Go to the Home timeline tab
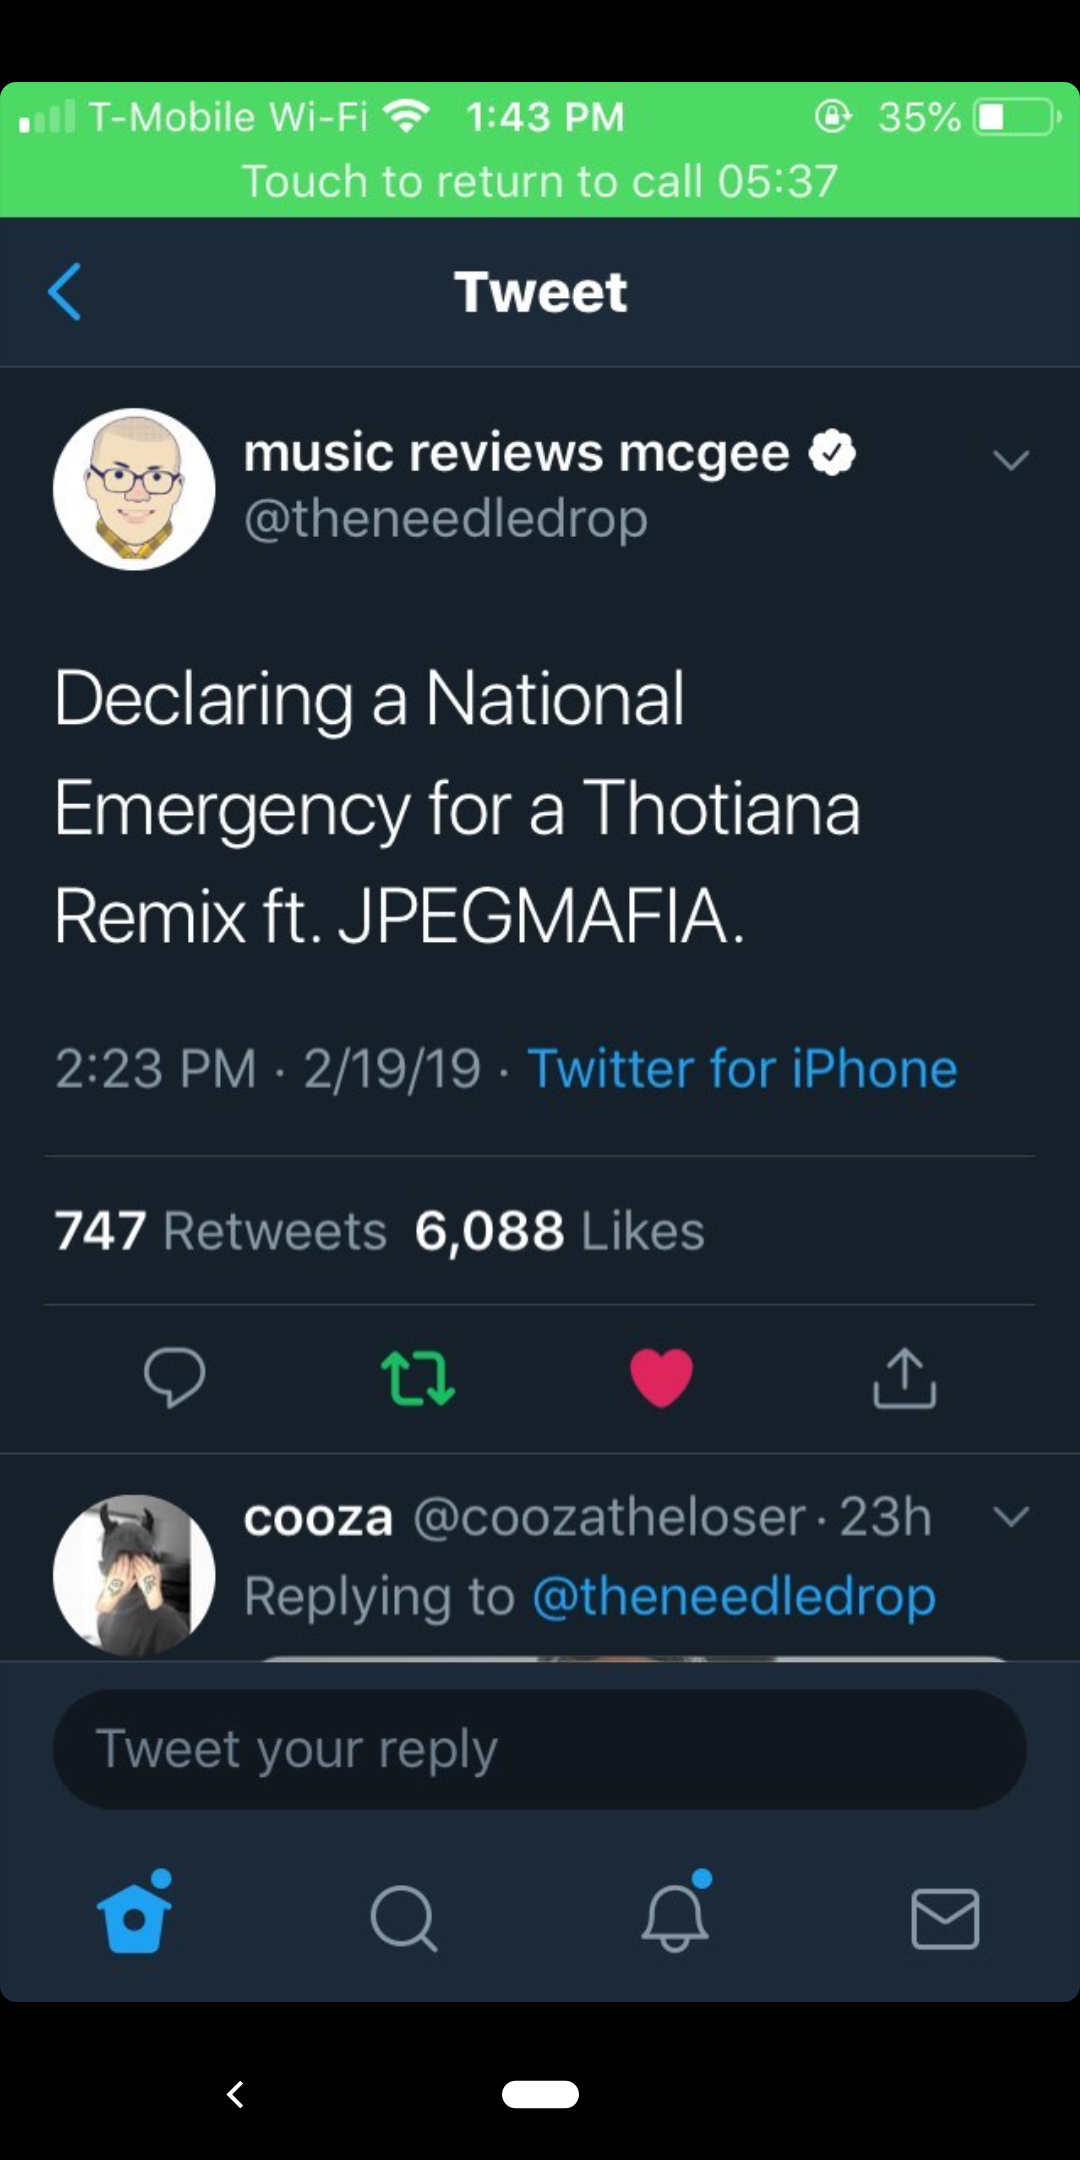The image size is (1080, 2160). coord(134,1916)
